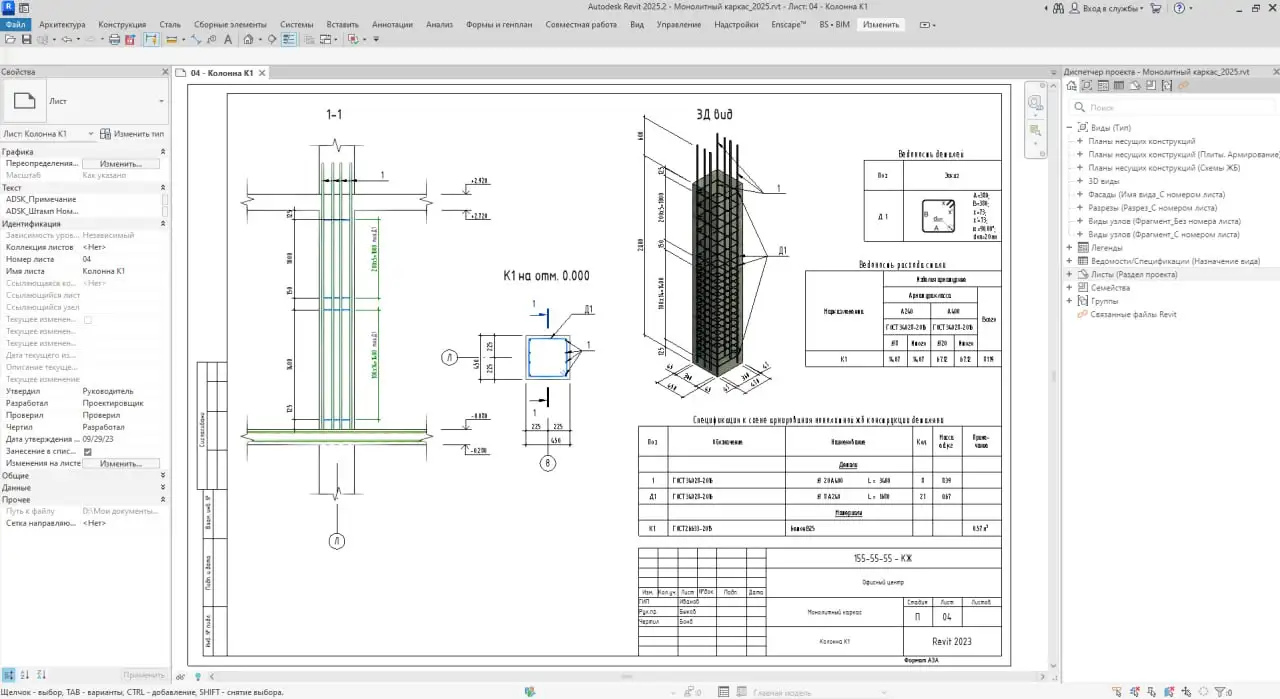1280x699 pixels.
Task: Click 'Изменить...' button for Переопределения
Action: pyautogui.click(x=120, y=163)
